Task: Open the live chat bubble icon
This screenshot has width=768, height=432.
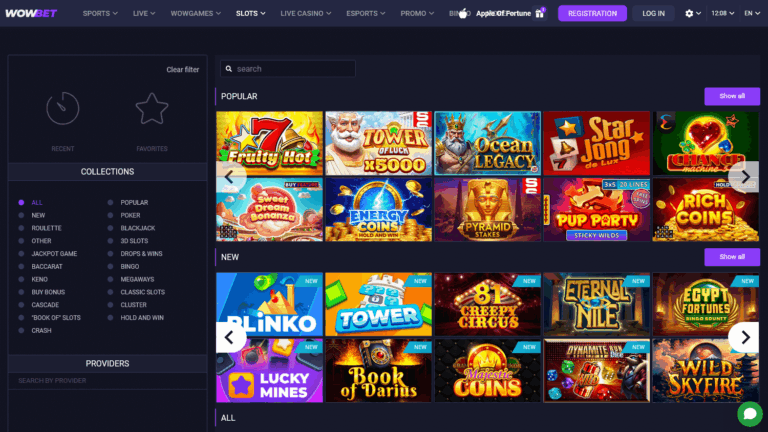Action: pyautogui.click(x=750, y=414)
